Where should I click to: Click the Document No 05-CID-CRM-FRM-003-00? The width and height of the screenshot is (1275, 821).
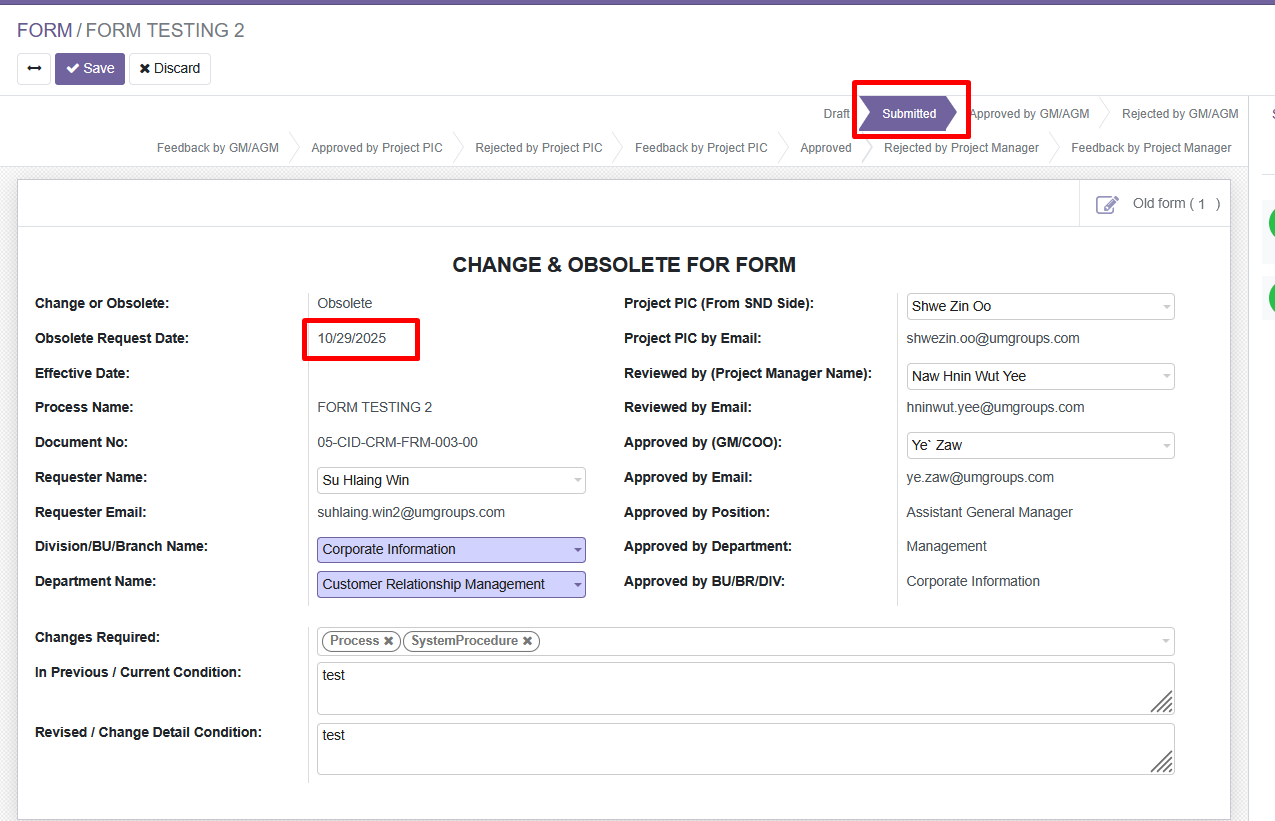(x=398, y=442)
